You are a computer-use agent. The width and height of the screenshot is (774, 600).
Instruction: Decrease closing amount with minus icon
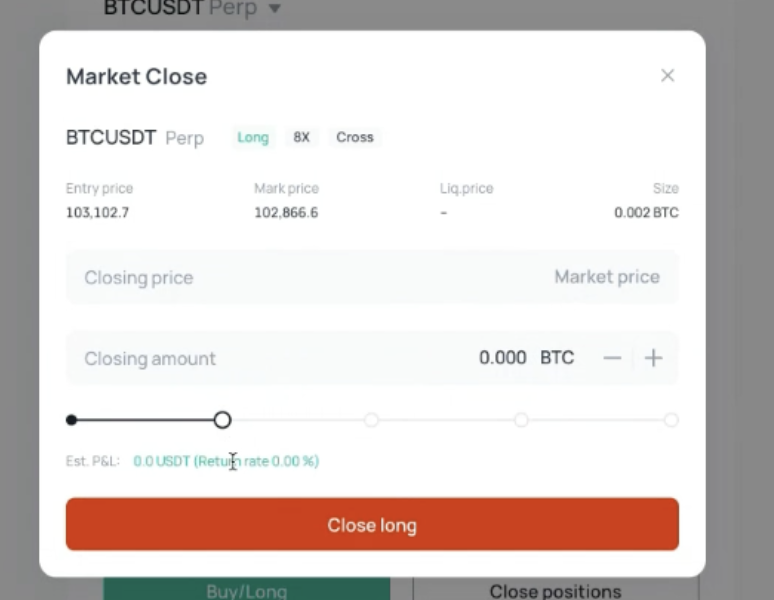[x=612, y=358]
